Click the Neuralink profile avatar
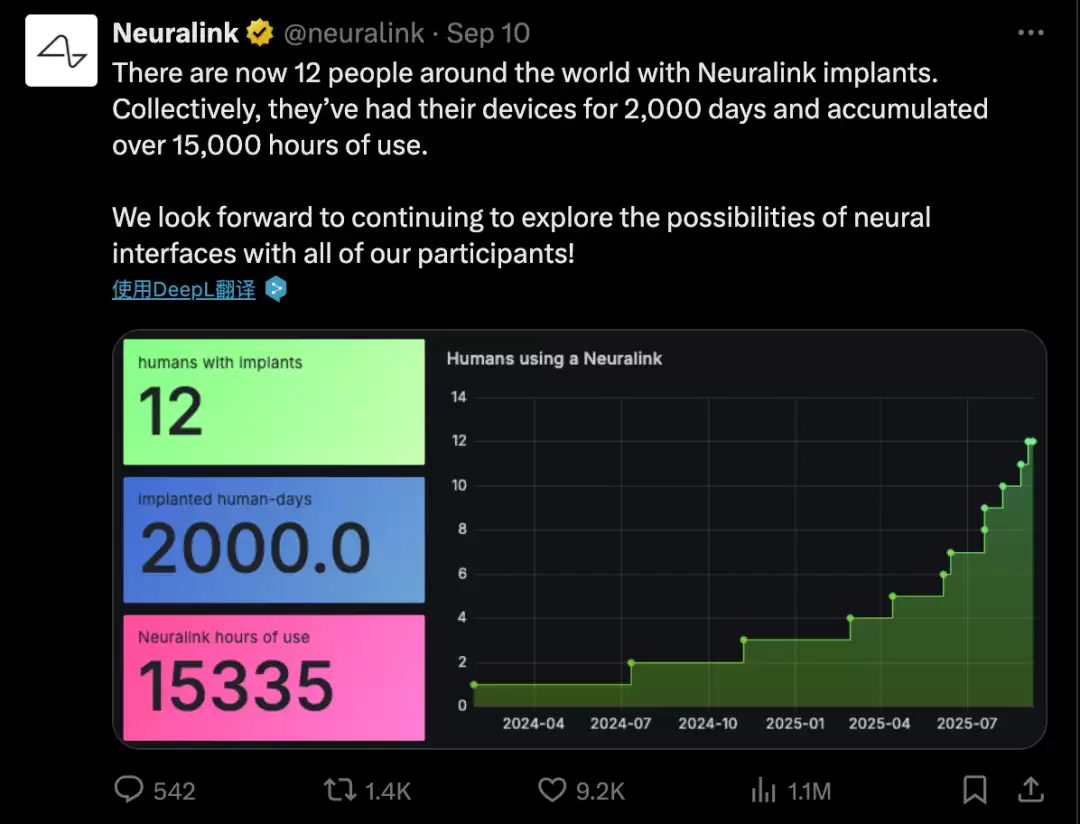The image size is (1080, 824). [x=61, y=50]
